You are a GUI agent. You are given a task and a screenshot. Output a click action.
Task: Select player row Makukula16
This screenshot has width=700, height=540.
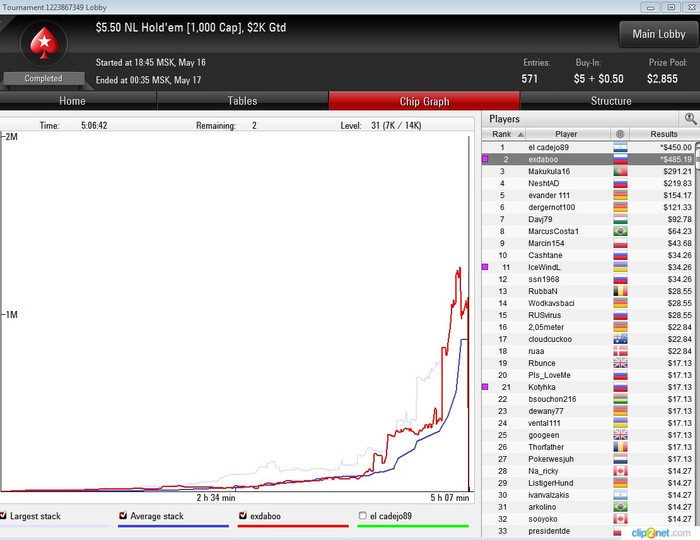[588, 171]
